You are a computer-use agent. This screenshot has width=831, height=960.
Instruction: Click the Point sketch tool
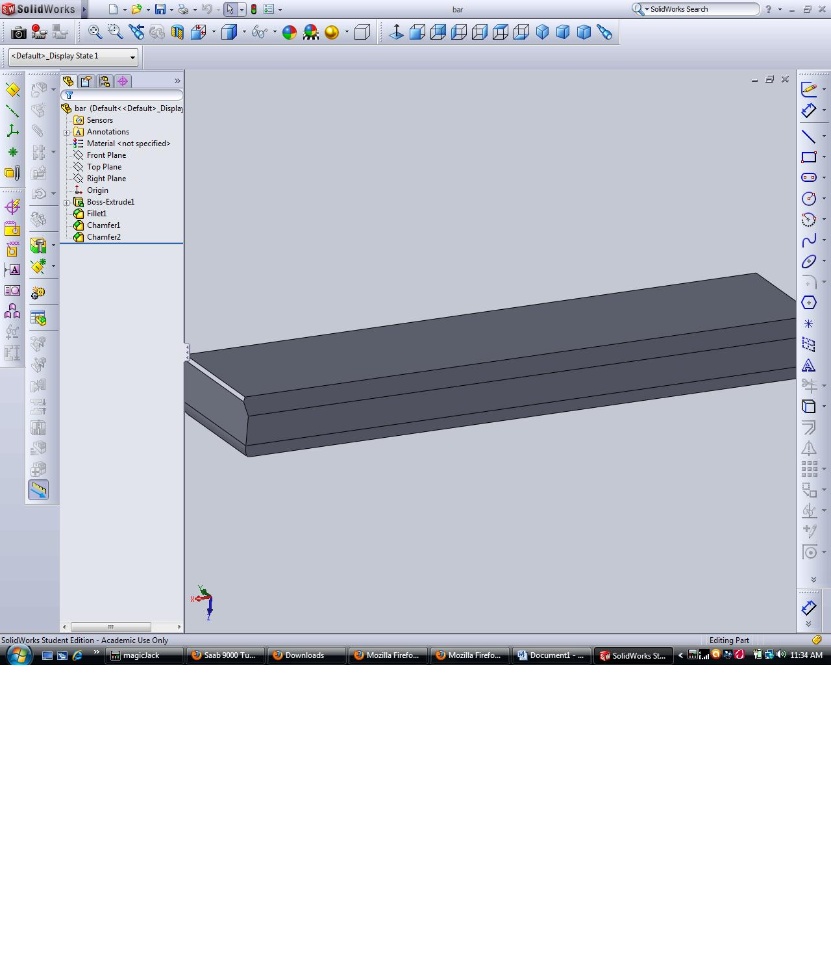coord(808,323)
